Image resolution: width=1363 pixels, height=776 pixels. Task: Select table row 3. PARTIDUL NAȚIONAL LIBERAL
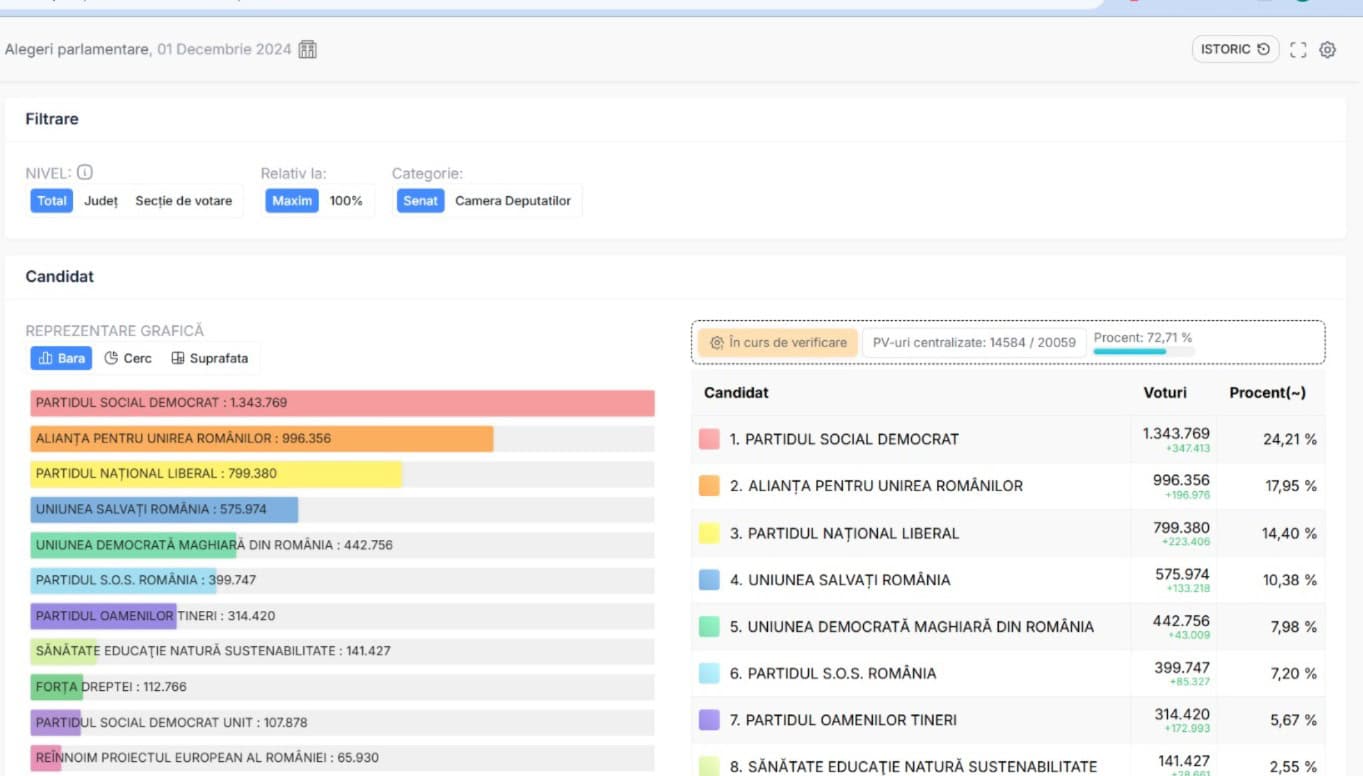[1008, 533]
